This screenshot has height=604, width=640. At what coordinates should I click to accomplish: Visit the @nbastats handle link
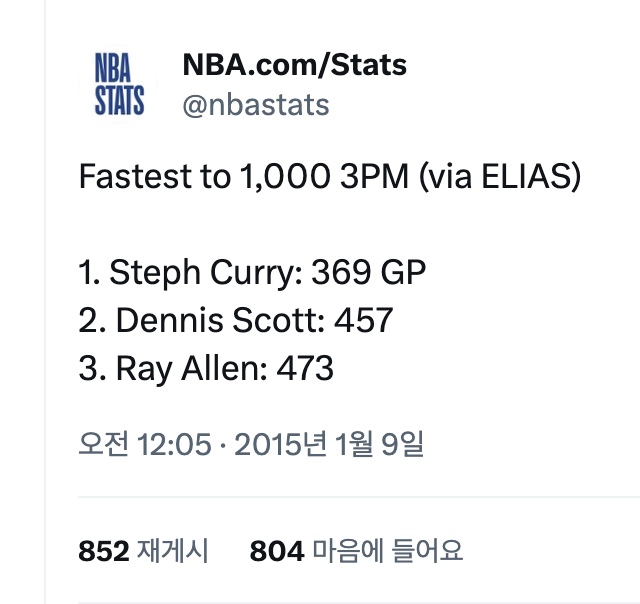point(255,105)
